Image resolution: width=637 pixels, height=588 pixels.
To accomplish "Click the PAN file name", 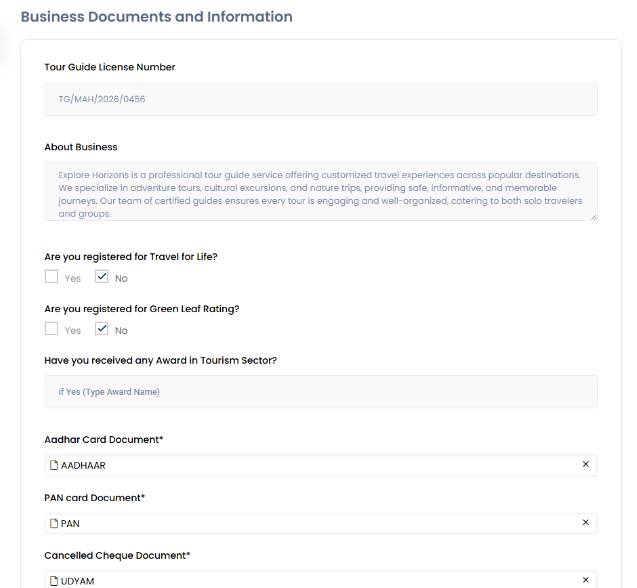I will pos(70,523).
